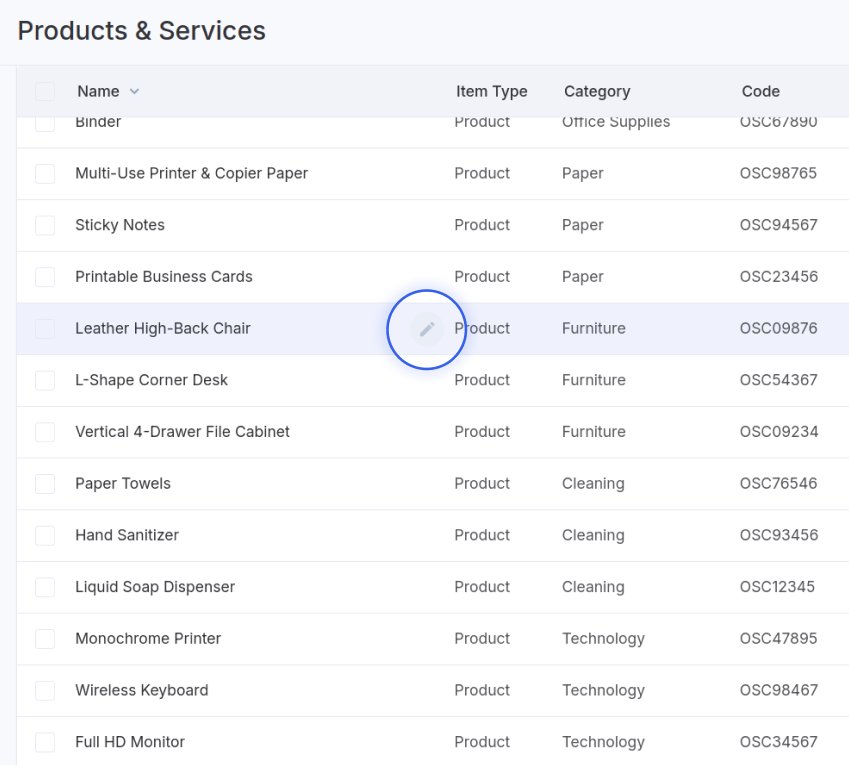Click the Code column header
Viewport: 849px width, 776px height.
point(760,92)
